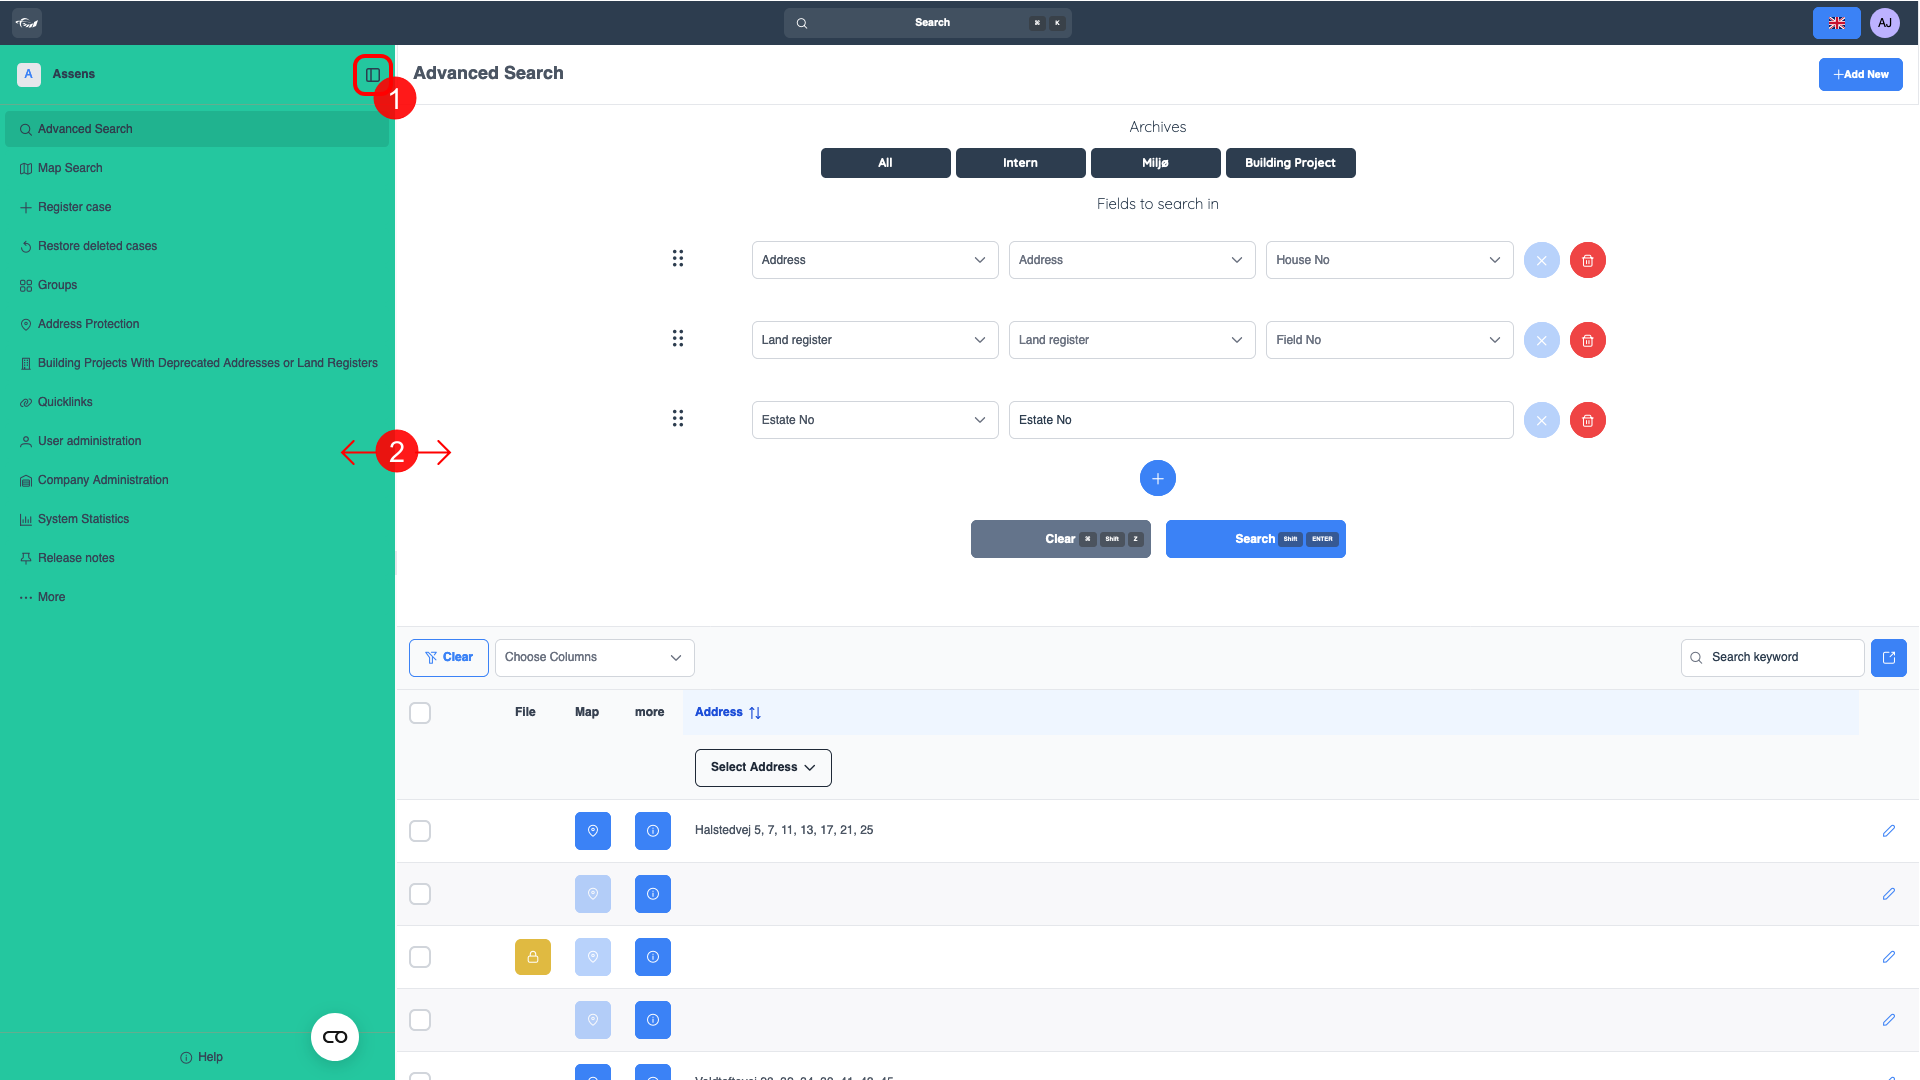Select the checkbox in locked row
Screen dimensions: 1920x1080
420,957
